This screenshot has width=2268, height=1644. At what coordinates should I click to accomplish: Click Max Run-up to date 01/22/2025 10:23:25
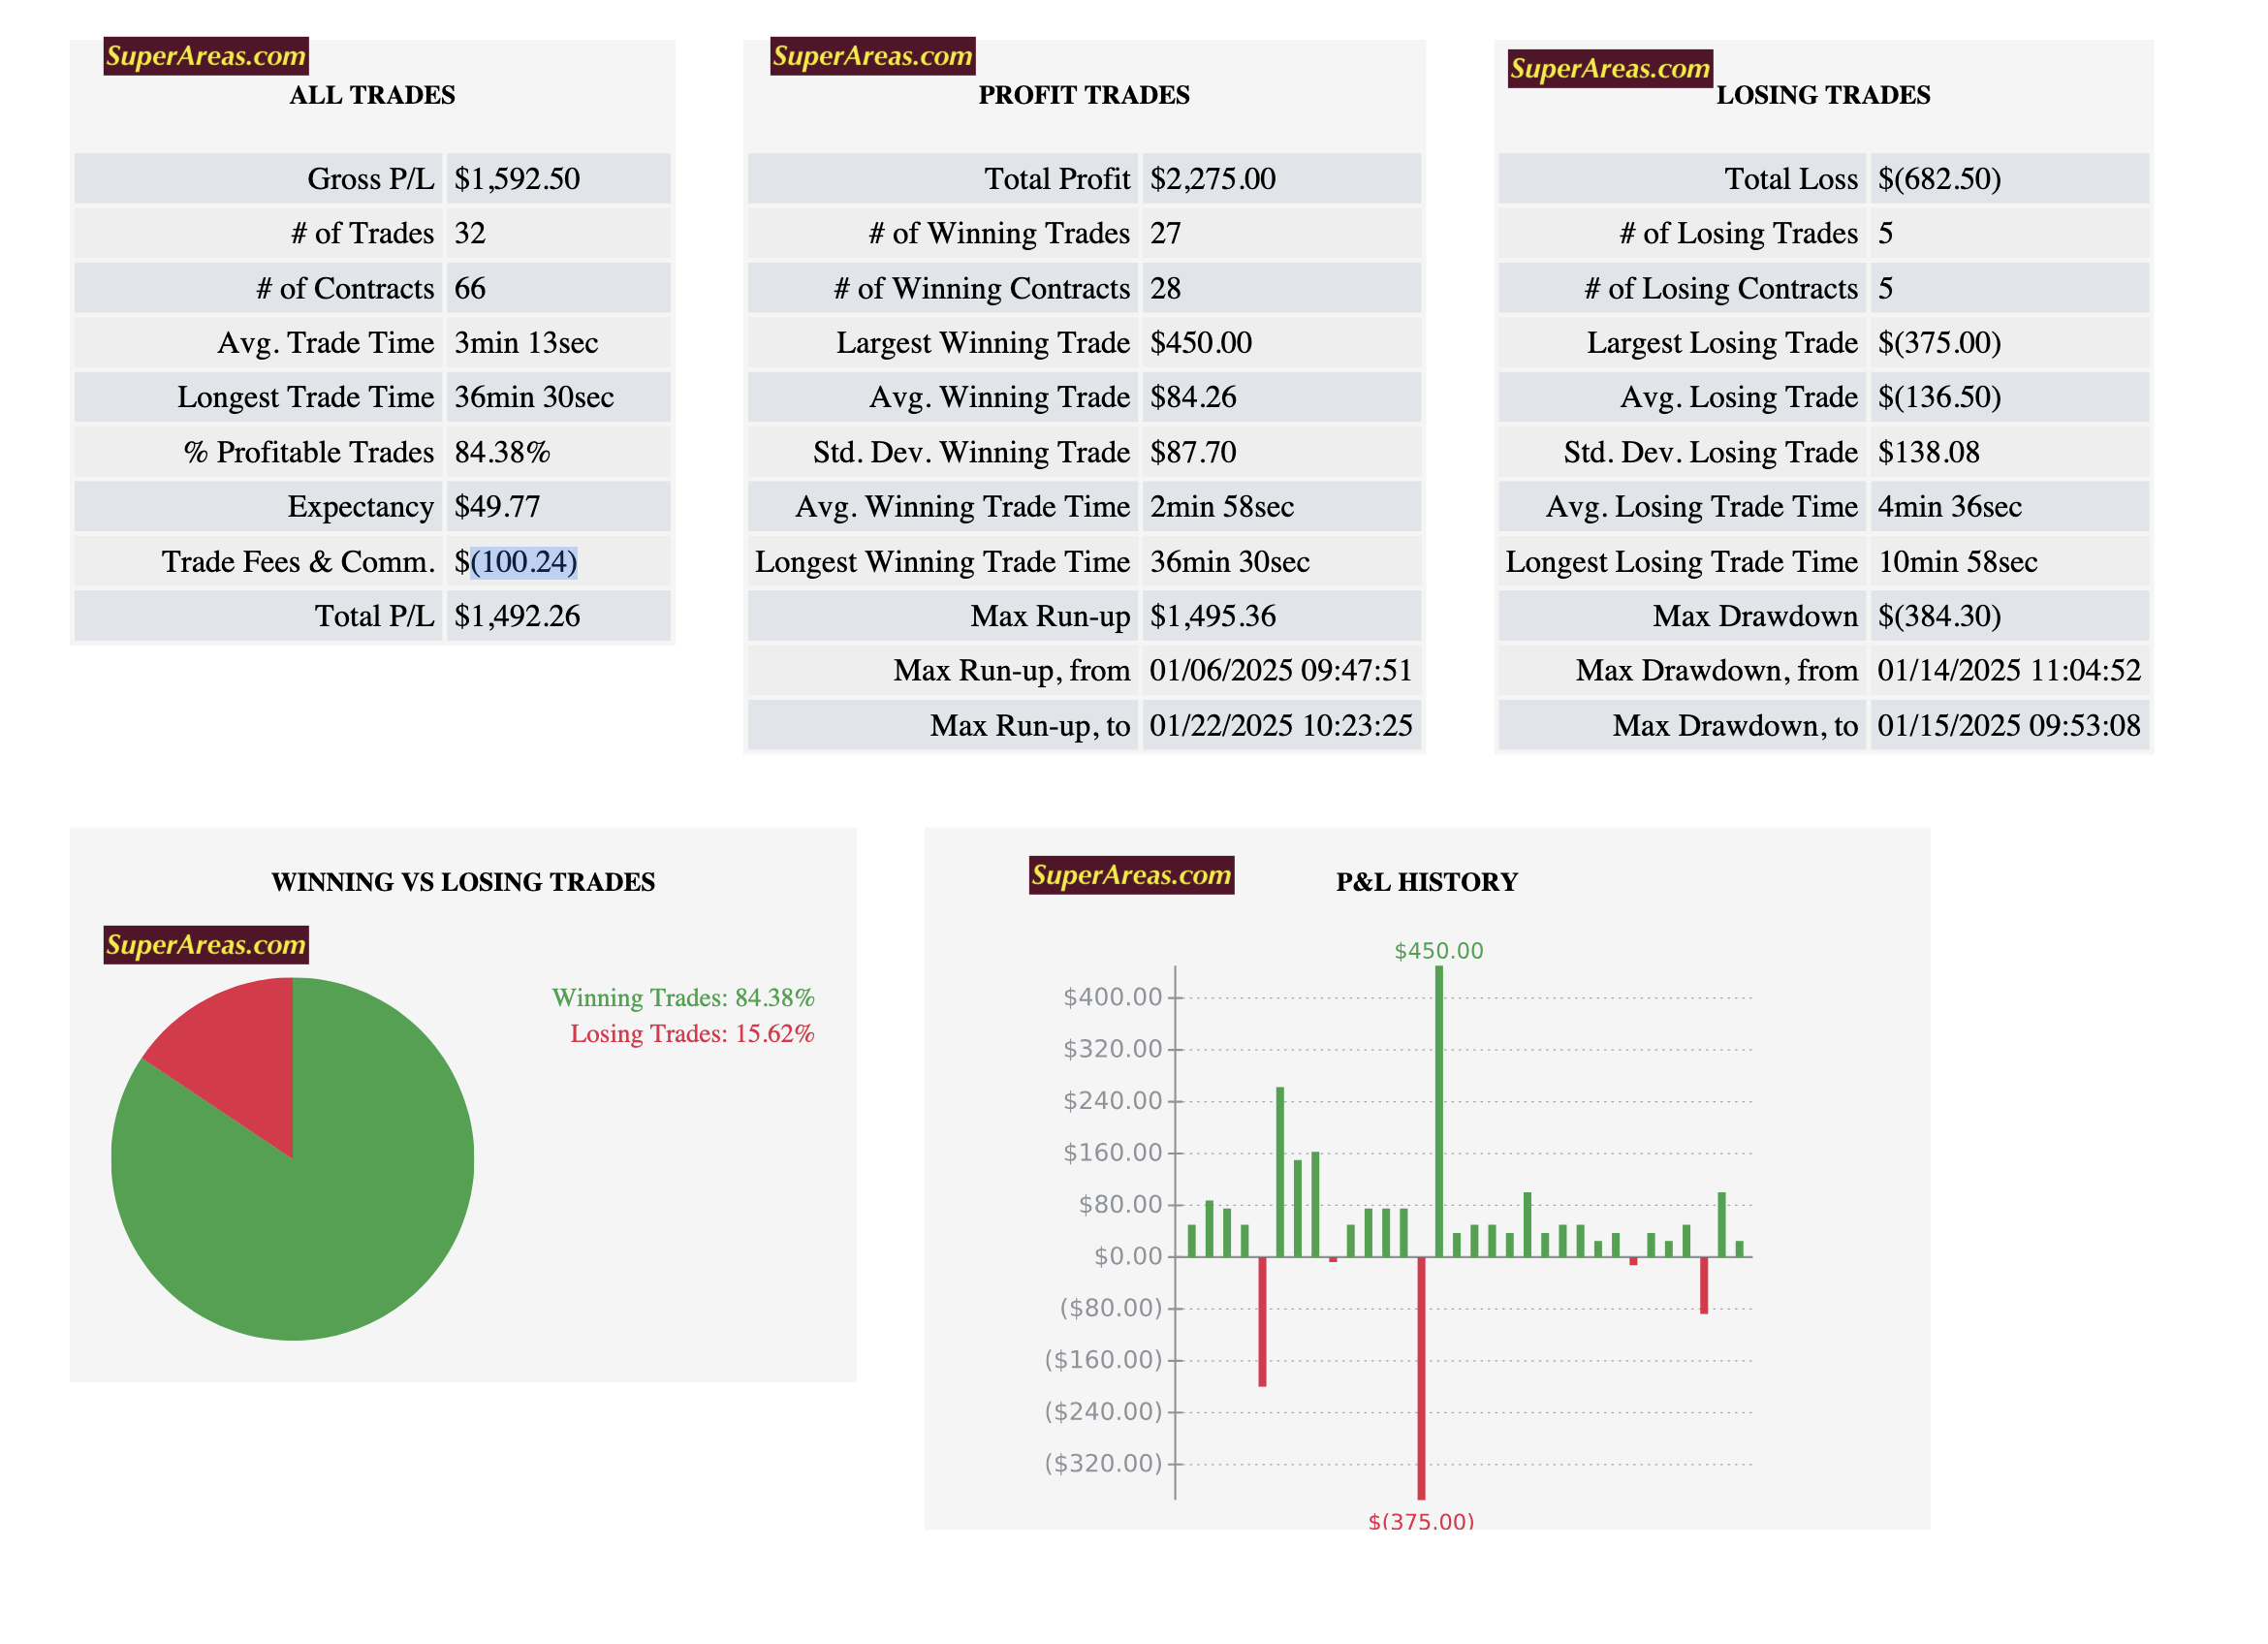pyautogui.click(x=1281, y=725)
